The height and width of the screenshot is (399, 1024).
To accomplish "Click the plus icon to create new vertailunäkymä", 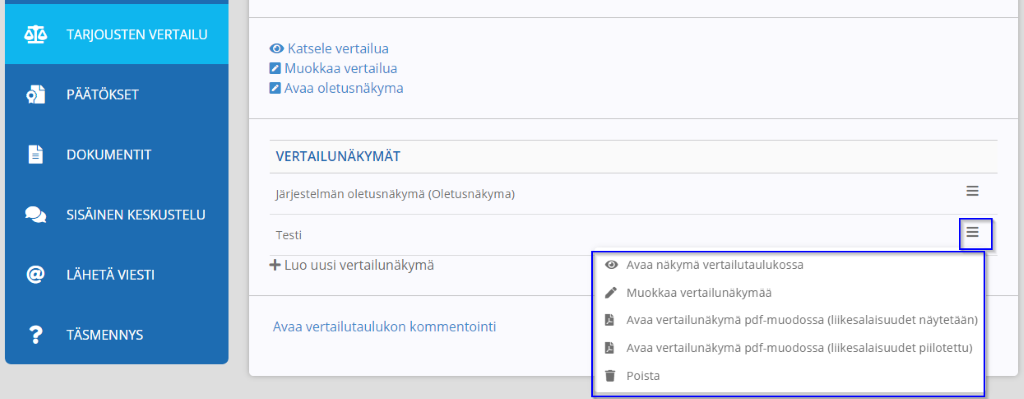I will (275, 265).
